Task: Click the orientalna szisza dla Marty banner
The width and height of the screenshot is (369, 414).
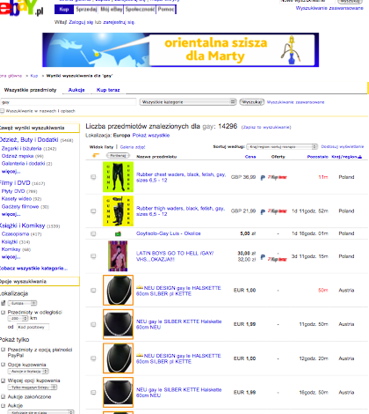Action: pos(180,50)
